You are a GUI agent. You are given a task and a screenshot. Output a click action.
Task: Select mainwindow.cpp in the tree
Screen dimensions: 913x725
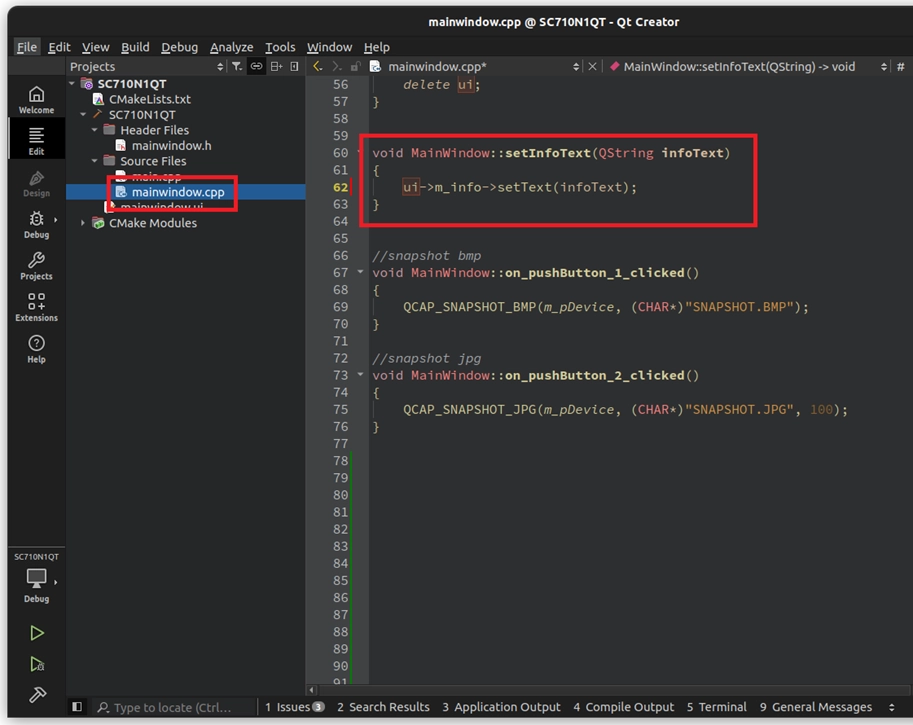coord(178,192)
